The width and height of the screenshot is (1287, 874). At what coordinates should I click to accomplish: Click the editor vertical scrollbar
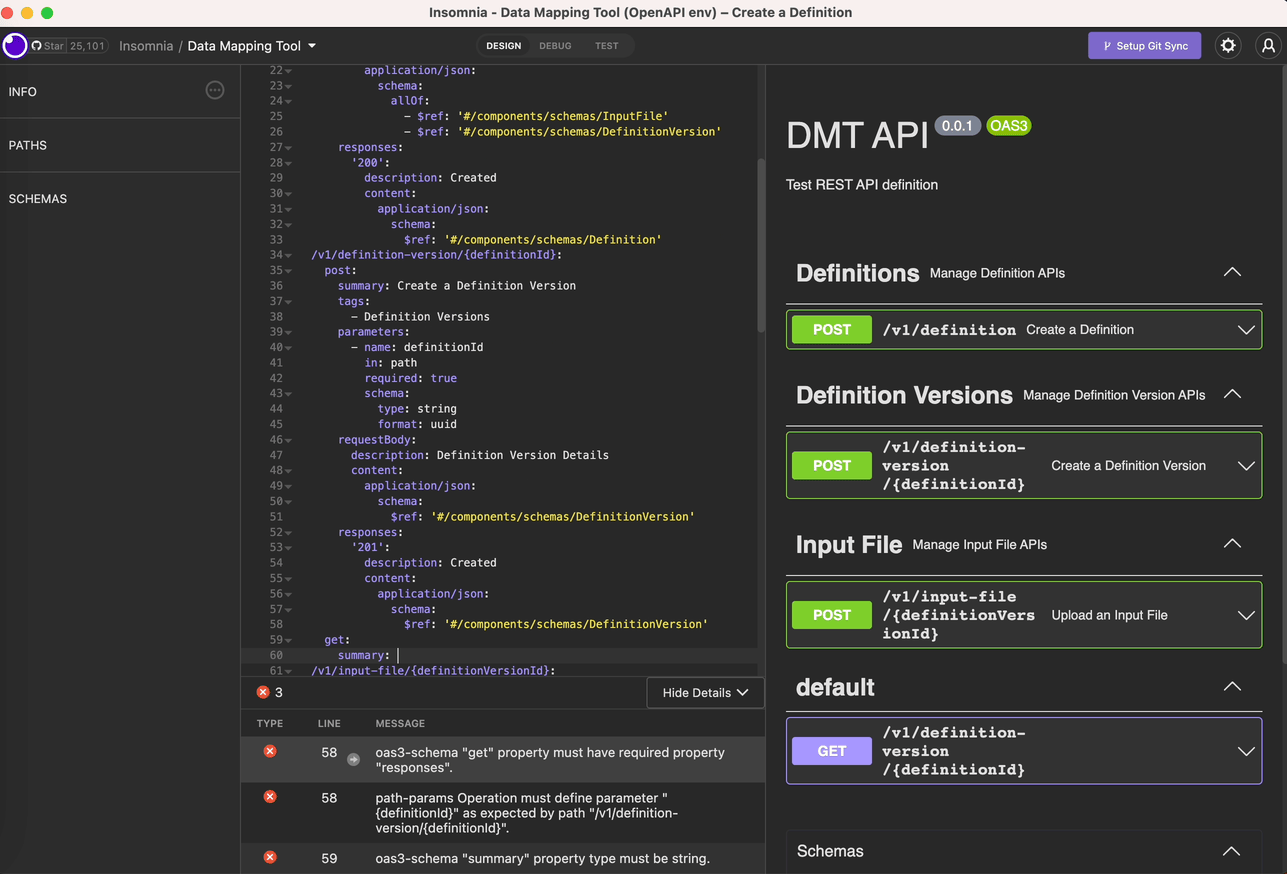761,245
